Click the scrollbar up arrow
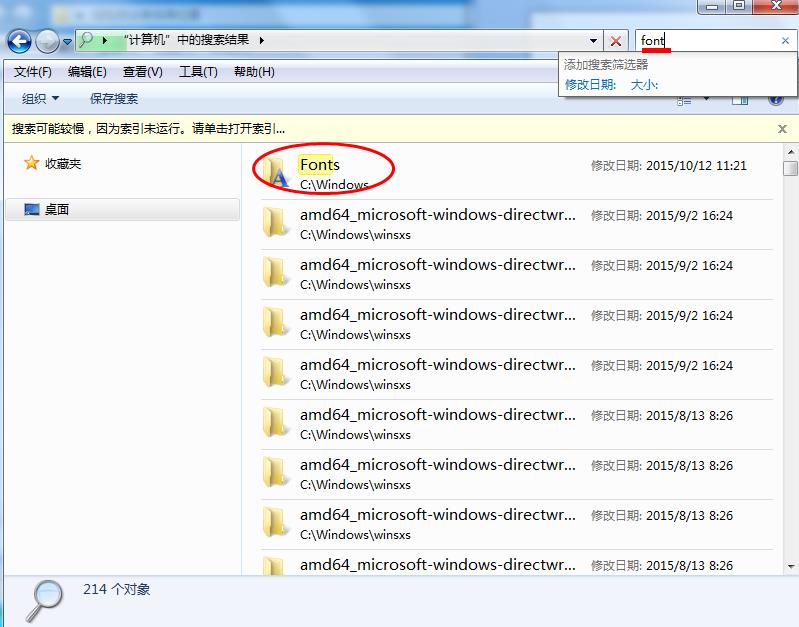The width and height of the screenshot is (799, 627). click(790, 152)
